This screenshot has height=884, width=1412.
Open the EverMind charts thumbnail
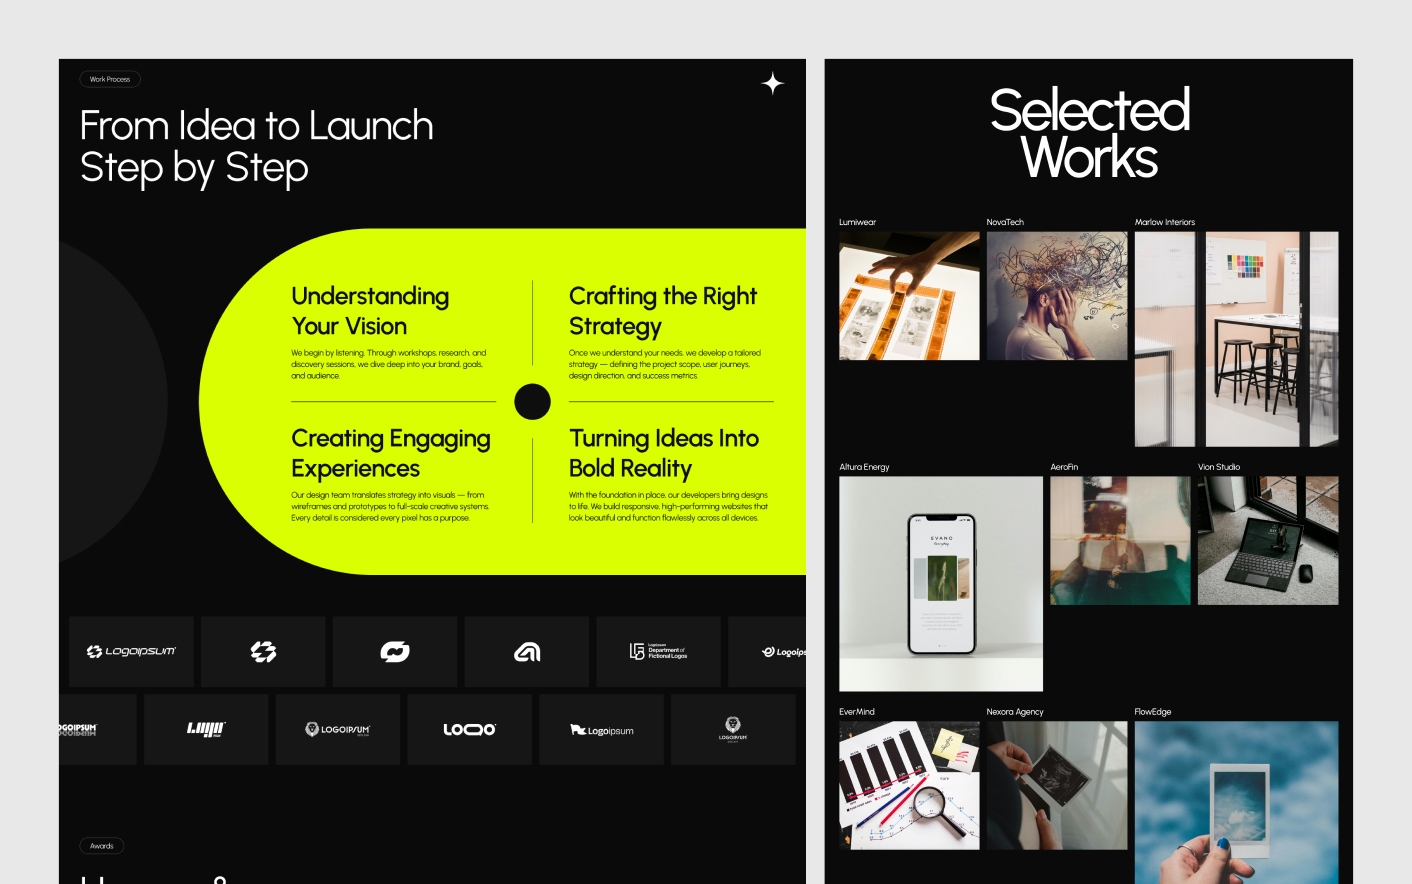tap(909, 785)
